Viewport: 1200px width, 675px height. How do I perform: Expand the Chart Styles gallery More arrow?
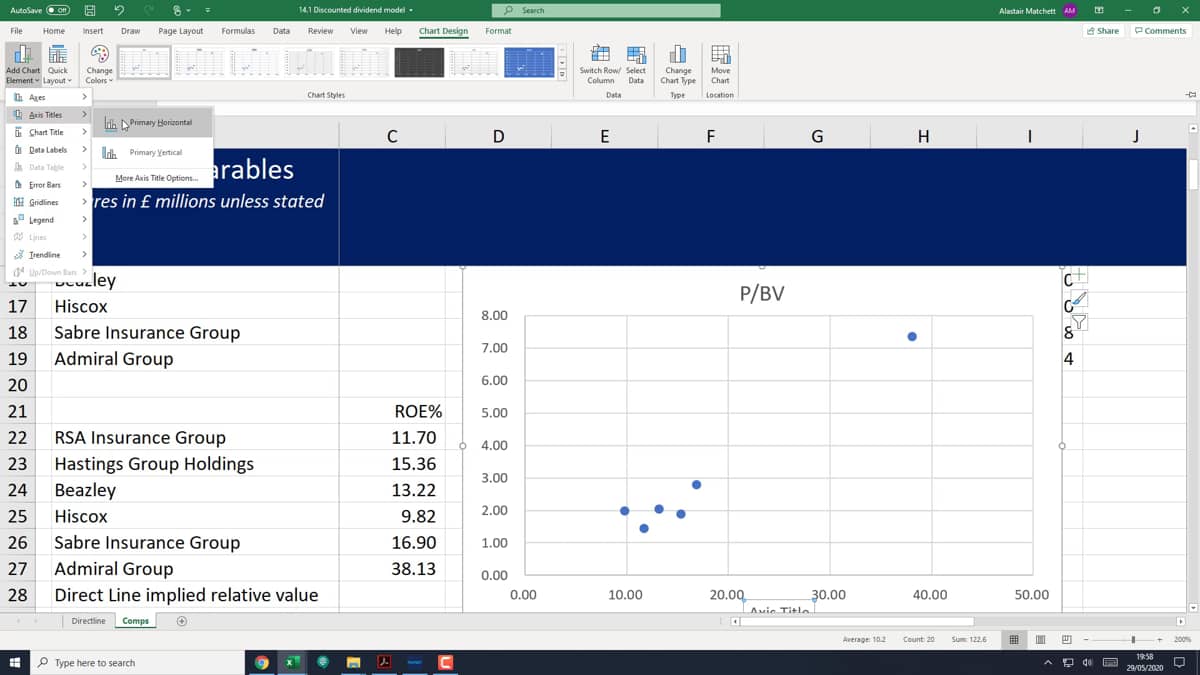click(x=562, y=75)
